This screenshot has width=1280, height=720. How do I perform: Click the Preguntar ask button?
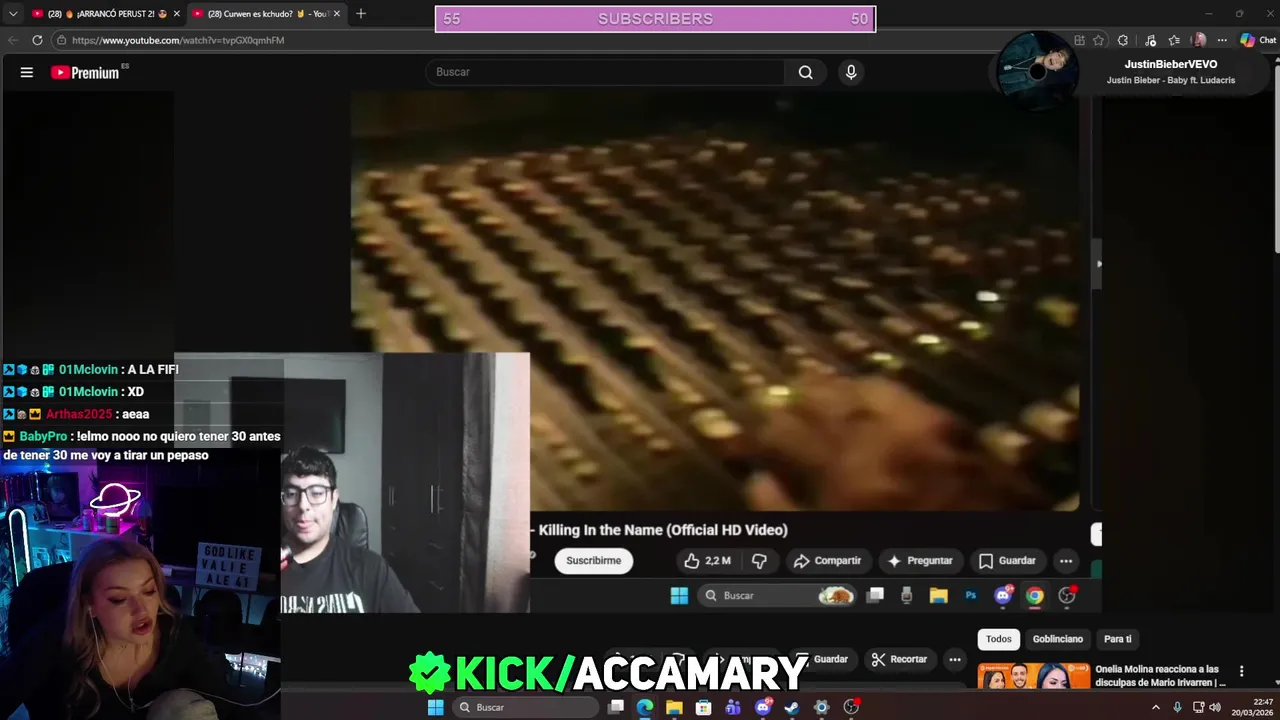[x=920, y=561]
